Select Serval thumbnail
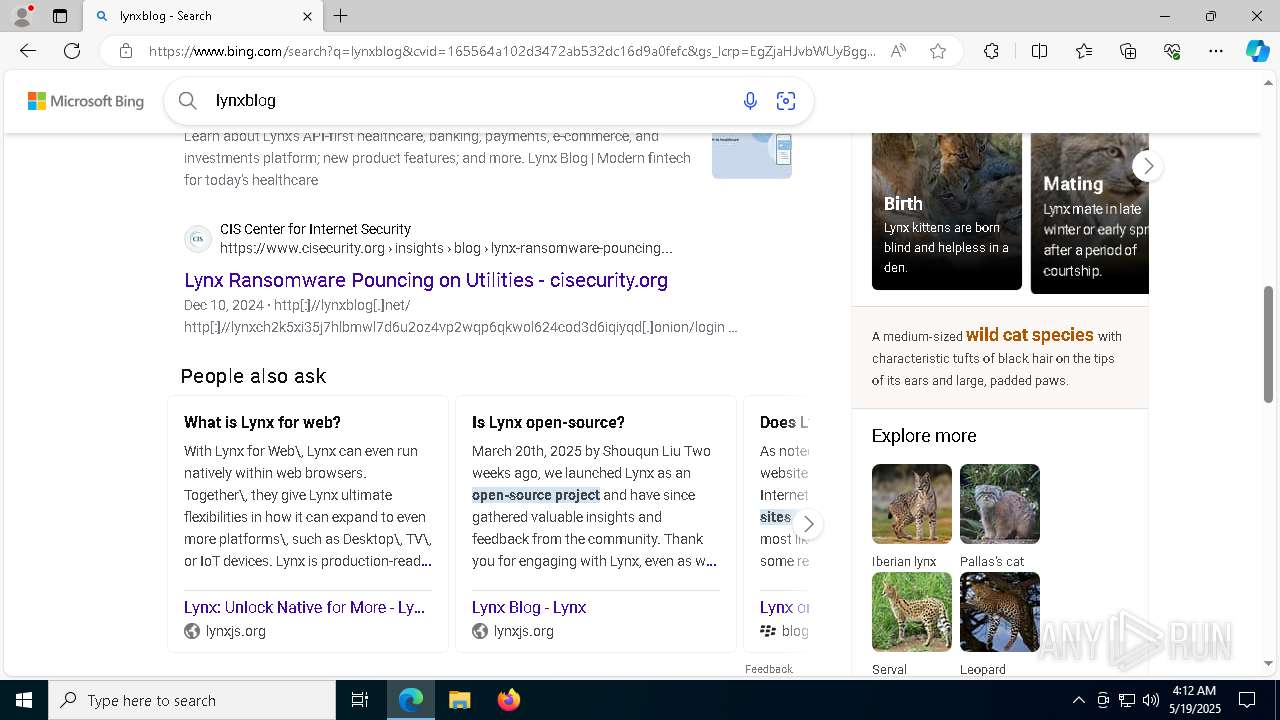The height and width of the screenshot is (720, 1280). 912,612
